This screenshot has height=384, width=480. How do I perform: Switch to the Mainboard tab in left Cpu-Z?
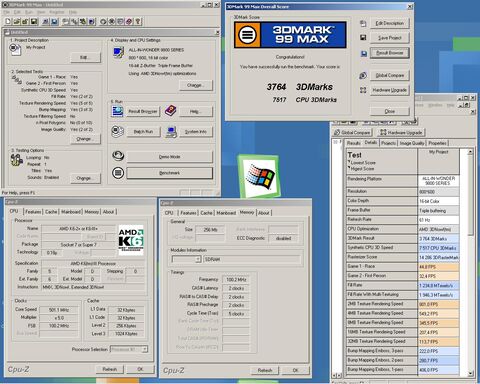(71, 212)
